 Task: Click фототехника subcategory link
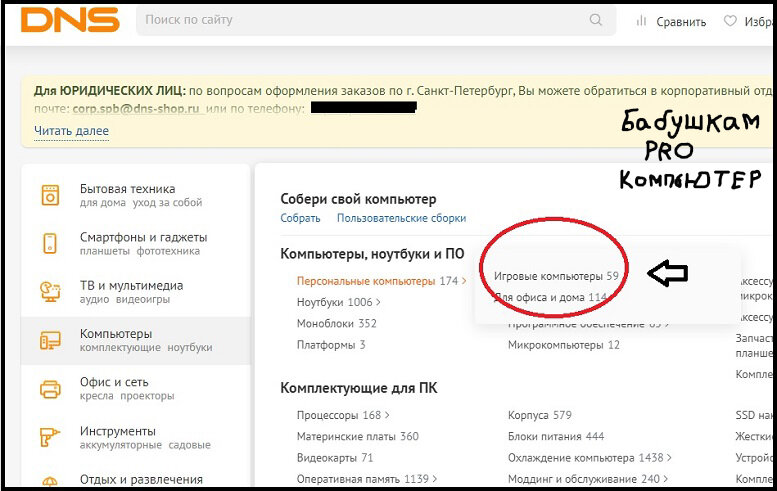(168, 251)
